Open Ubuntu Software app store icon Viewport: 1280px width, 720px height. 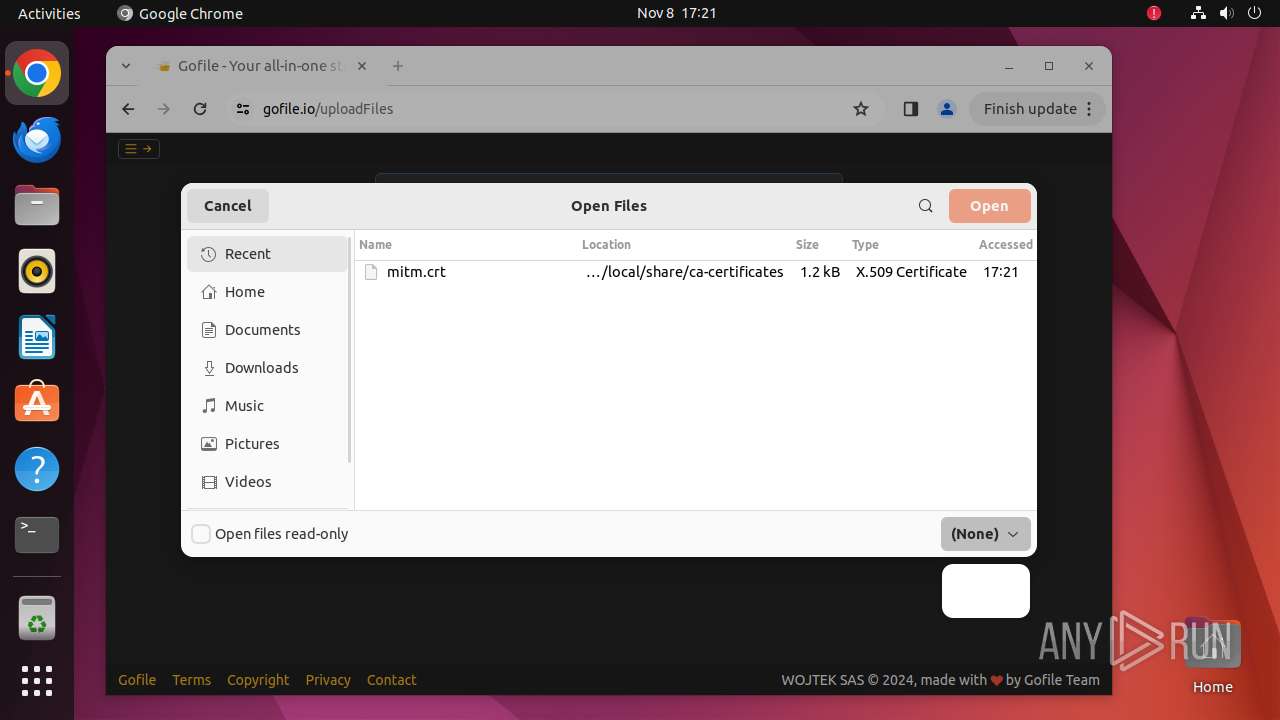click(37, 403)
